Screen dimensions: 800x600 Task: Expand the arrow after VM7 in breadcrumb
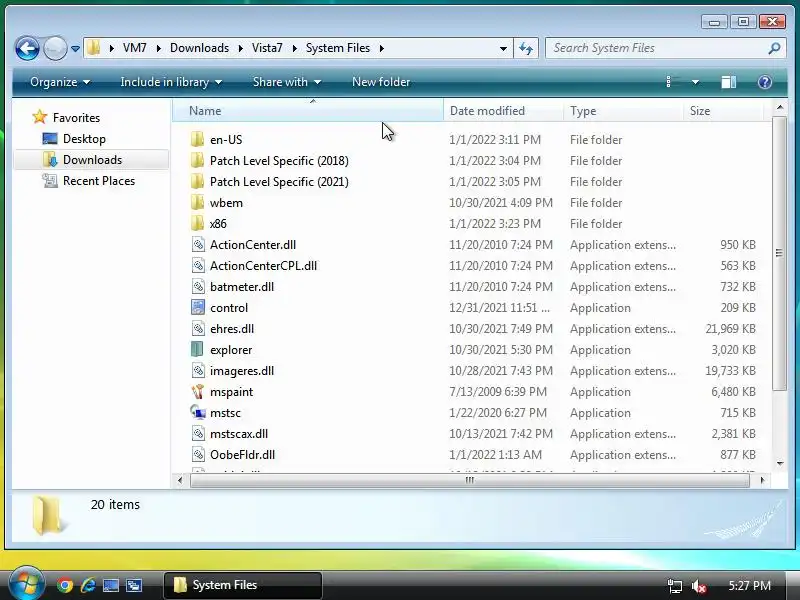point(159,48)
